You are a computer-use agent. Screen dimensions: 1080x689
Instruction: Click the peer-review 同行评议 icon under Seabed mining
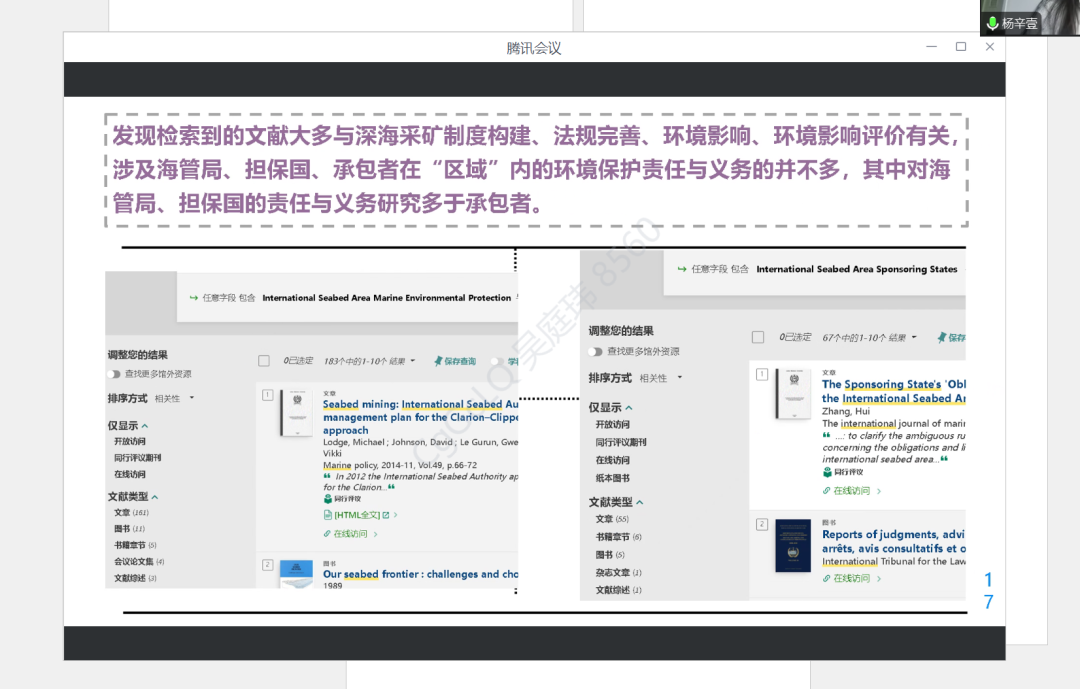click(x=328, y=499)
